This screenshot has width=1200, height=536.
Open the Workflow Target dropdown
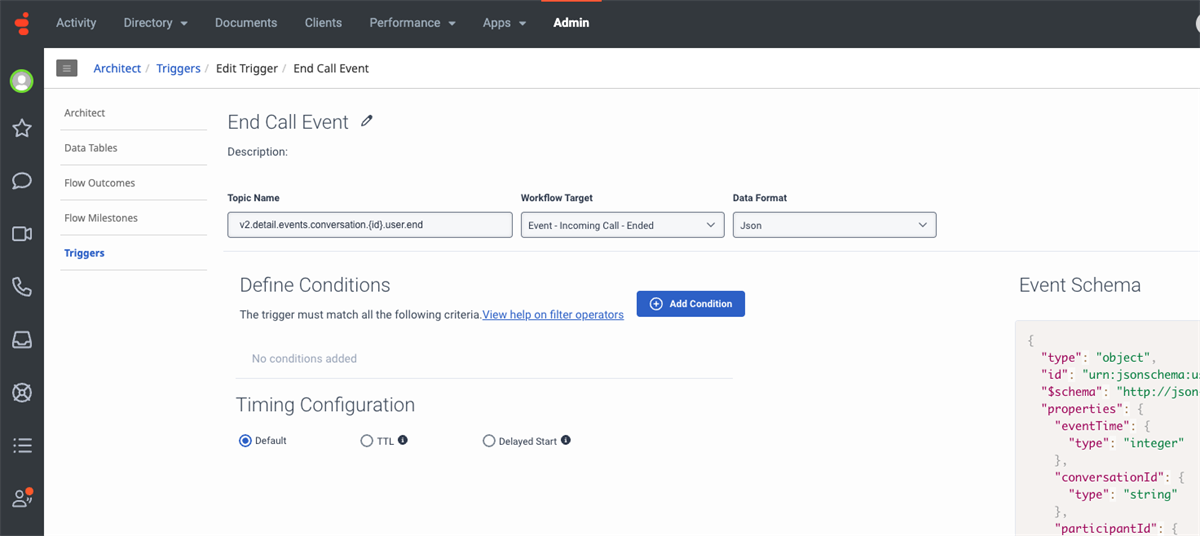tap(622, 225)
